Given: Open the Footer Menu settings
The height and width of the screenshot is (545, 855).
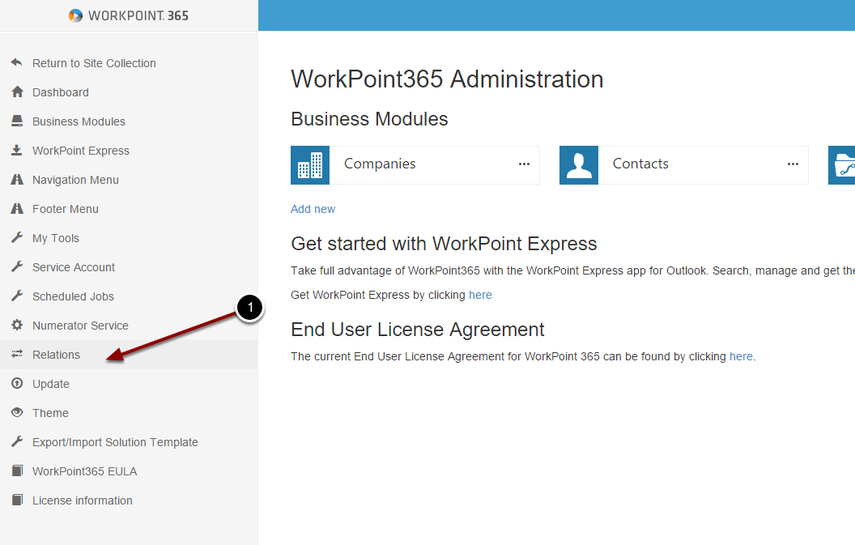Looking at the screenshot, I should 65,209.
